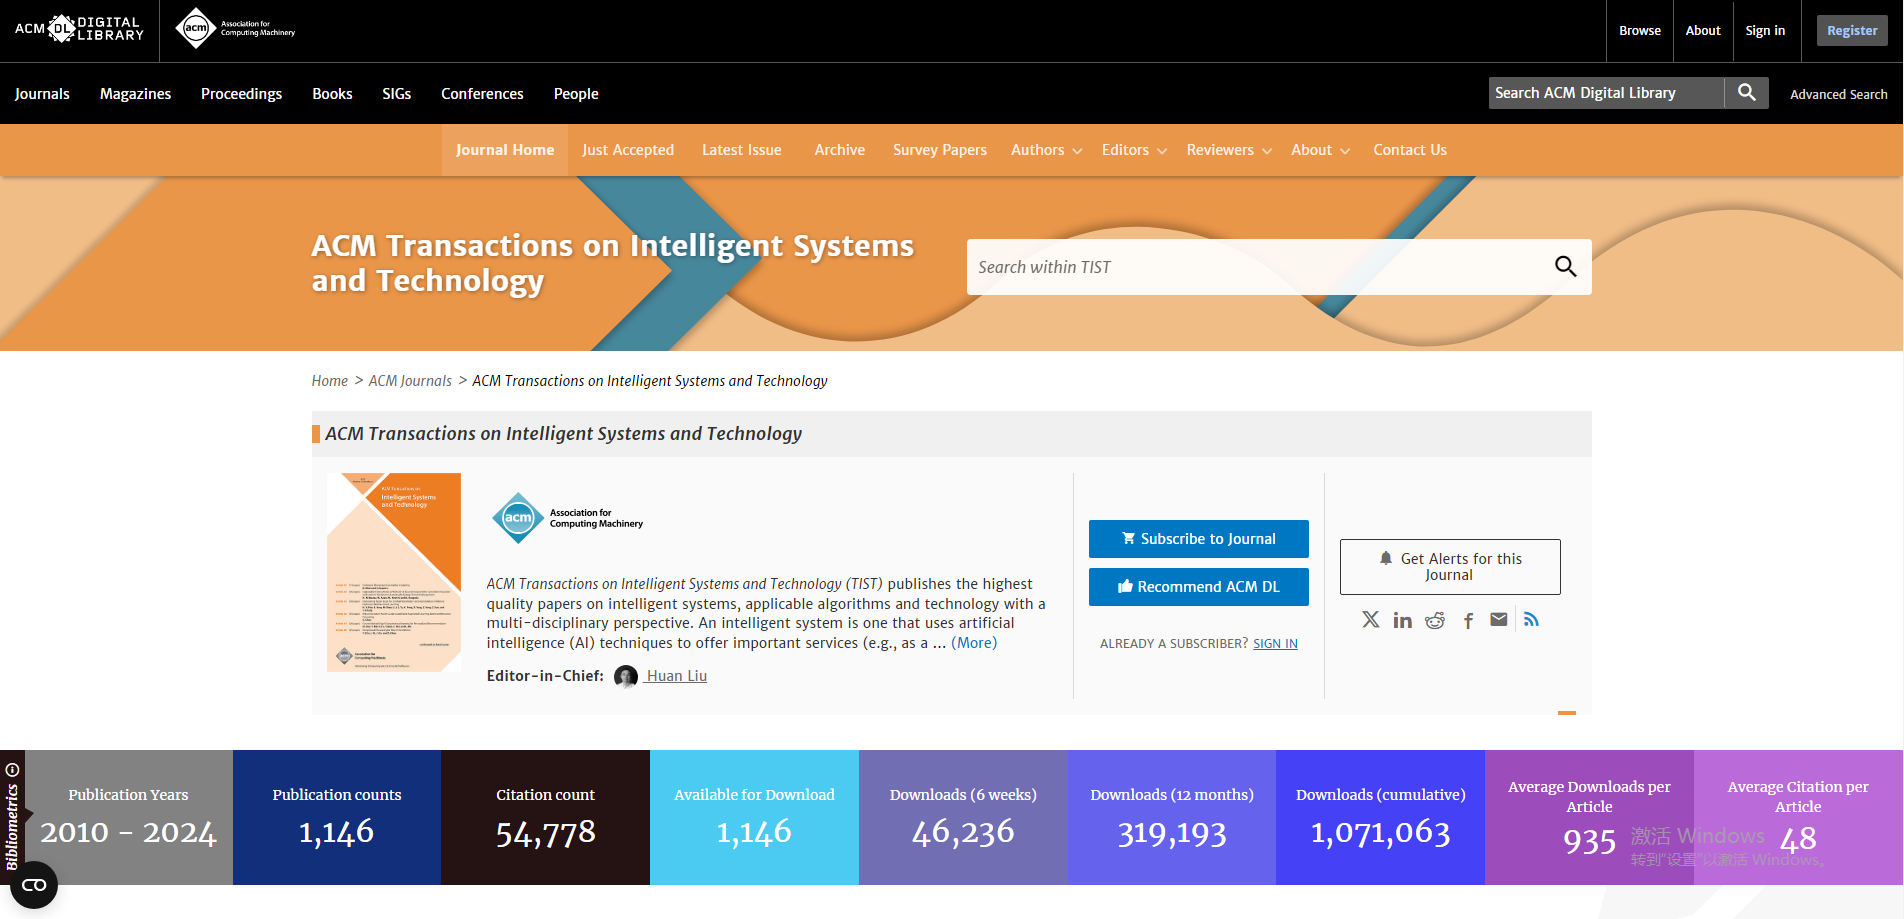
Task: Go to Latest Issue tab
Action: pyautogui.click(x=742, y=150)
